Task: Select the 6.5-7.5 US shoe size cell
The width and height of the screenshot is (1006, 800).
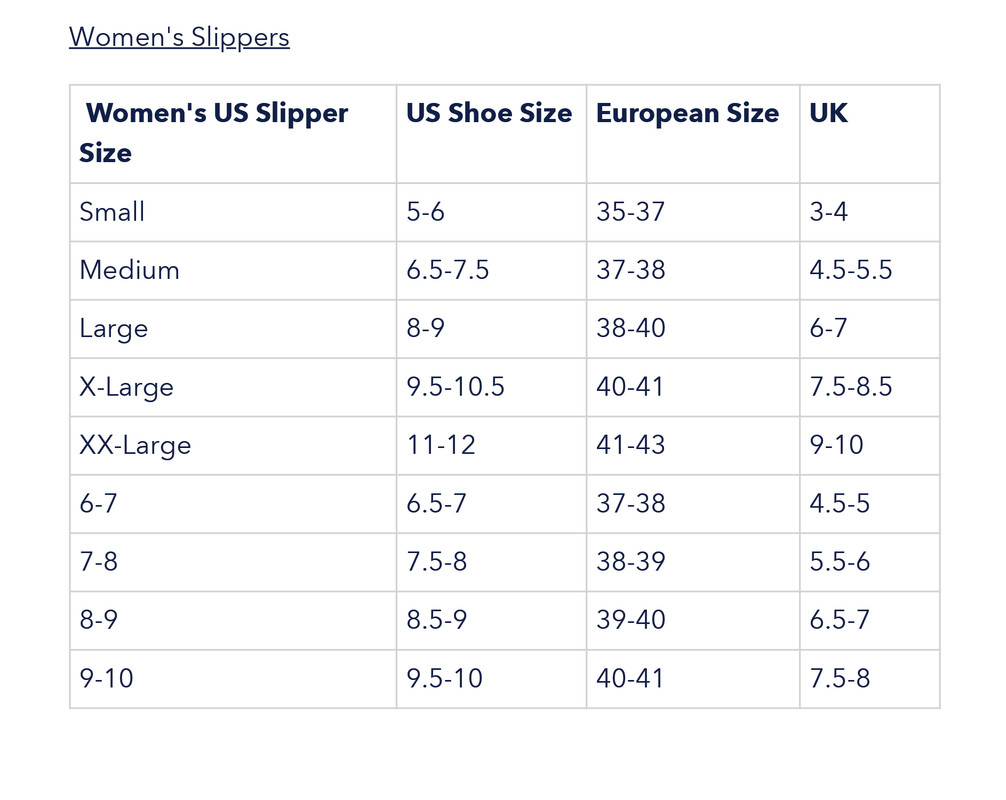Action: (x=447, y=270)
